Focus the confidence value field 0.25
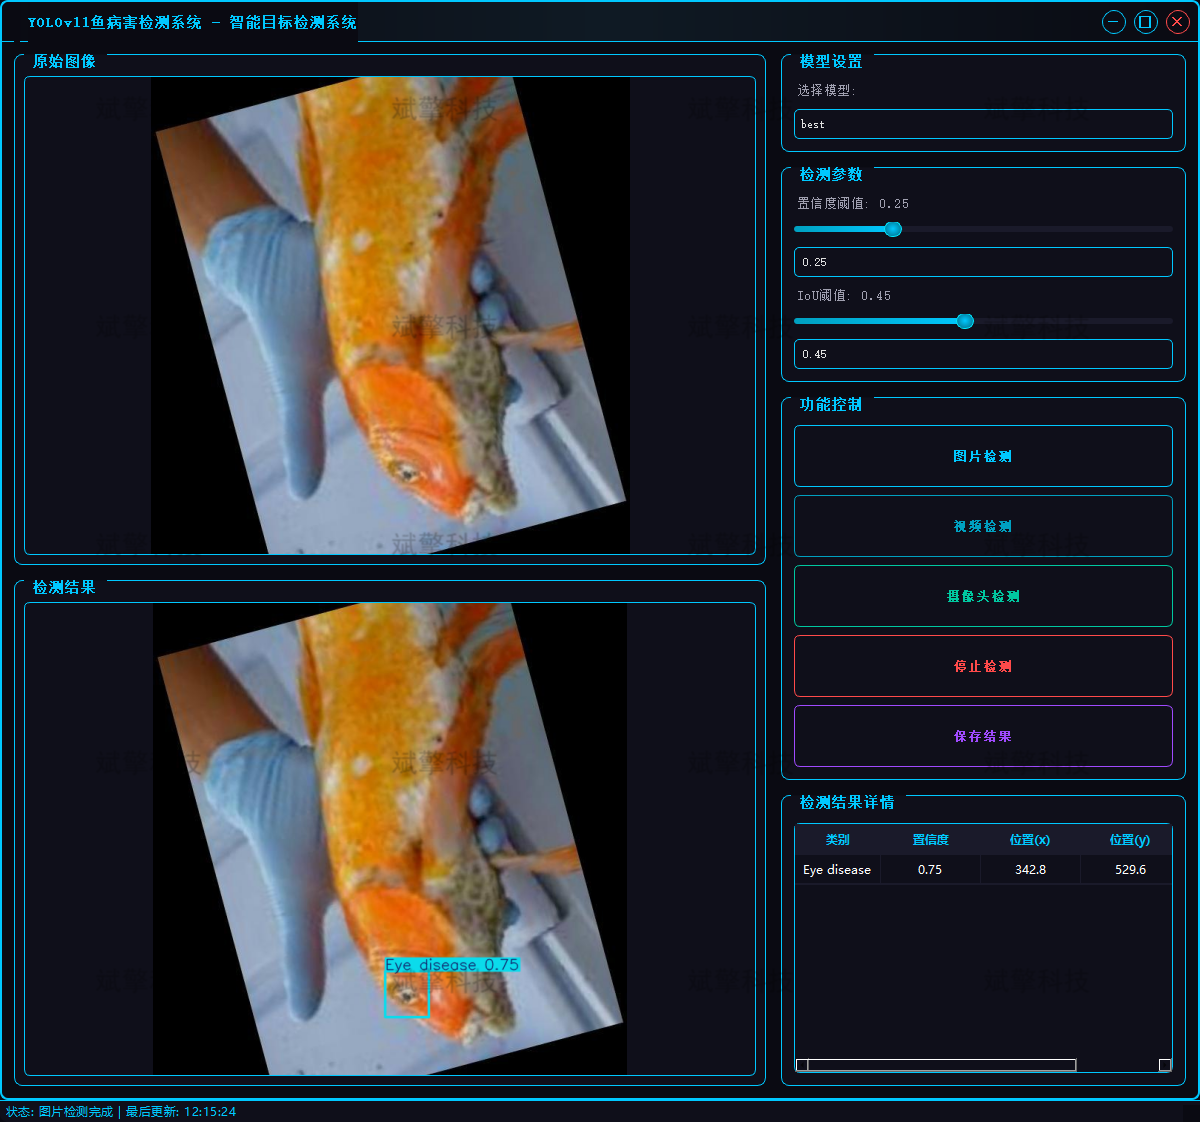Image resolution: width=1200 pixels, height=1122 pixels. point(983,262)
